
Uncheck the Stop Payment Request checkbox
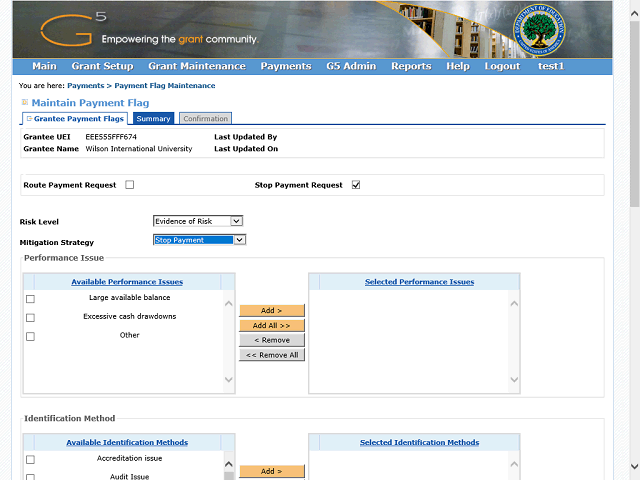coord(356,185)
